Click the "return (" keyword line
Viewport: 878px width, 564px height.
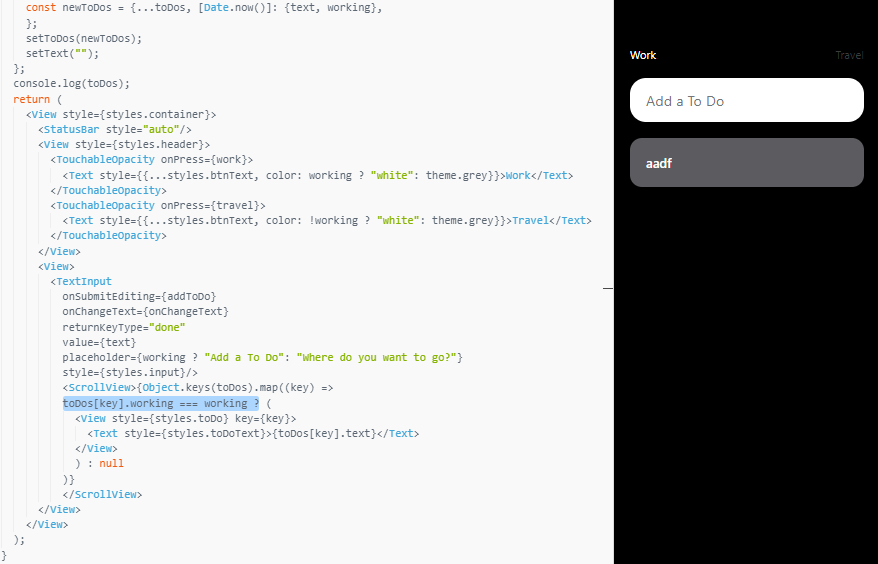coord(38,99)
